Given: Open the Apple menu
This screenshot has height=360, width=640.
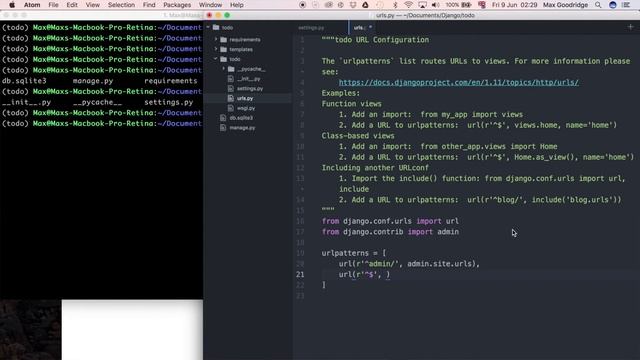Looking at the screenshot, I should pos(12,5).
